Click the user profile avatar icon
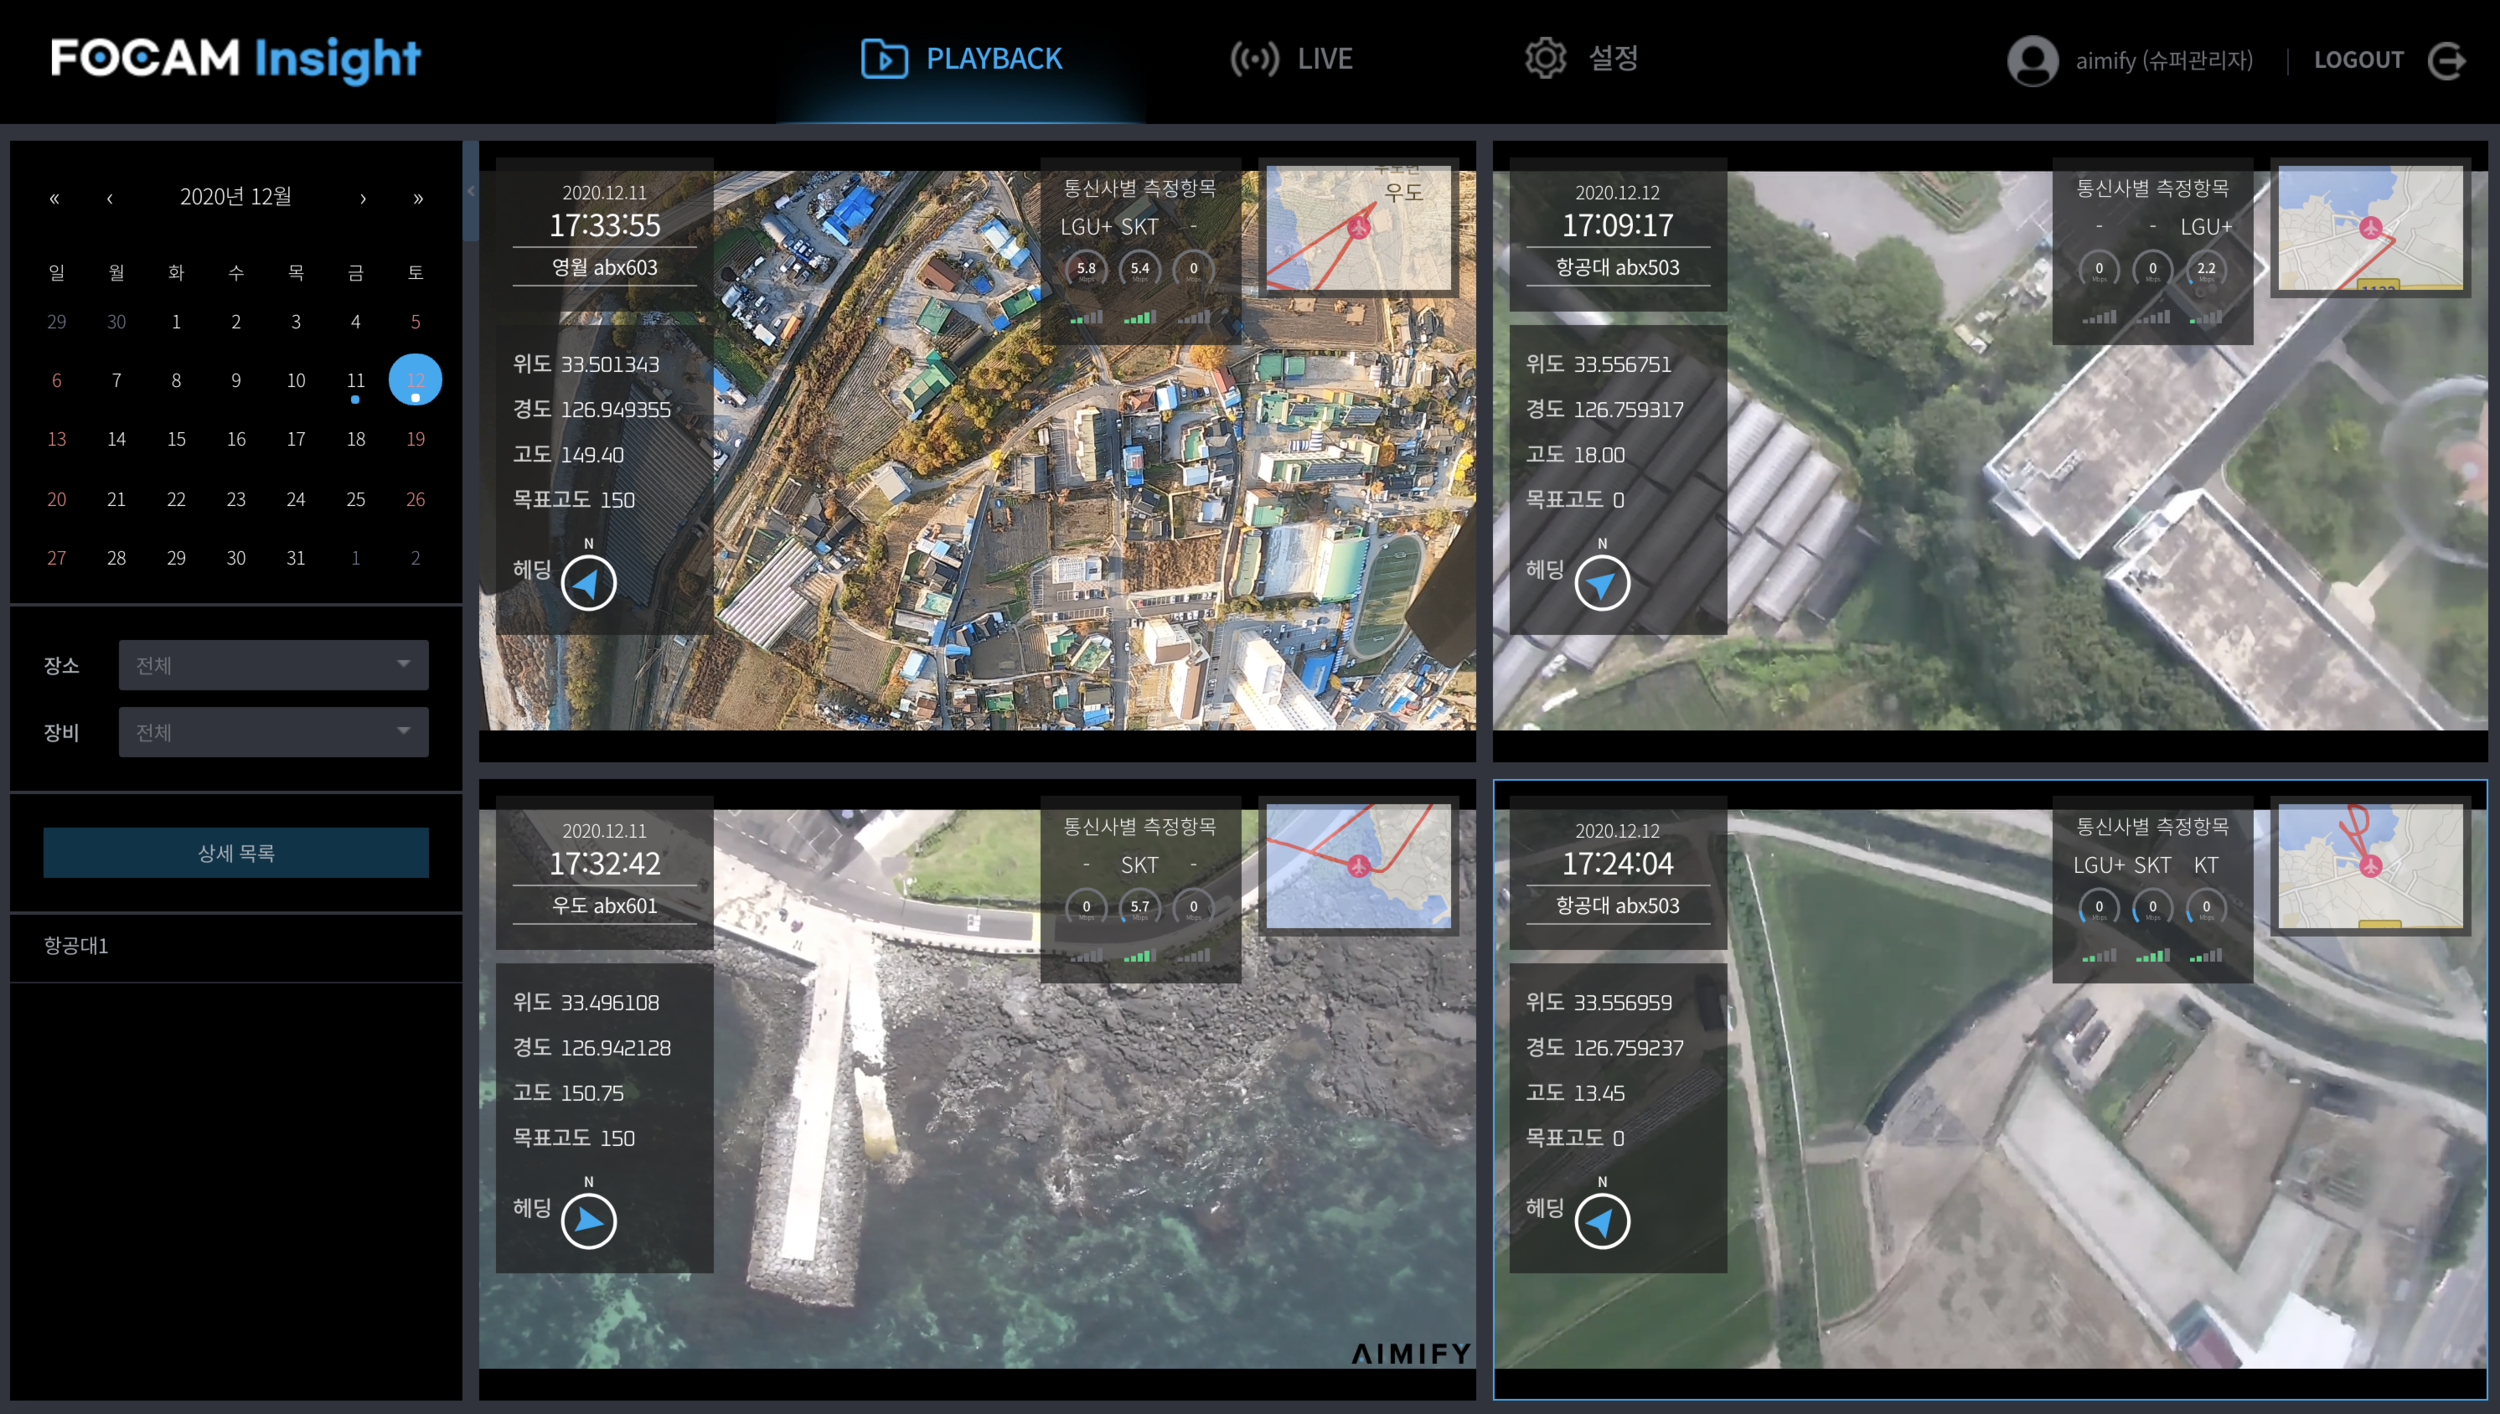Screen dimensions: 2500x1414 coord(2034,62)
